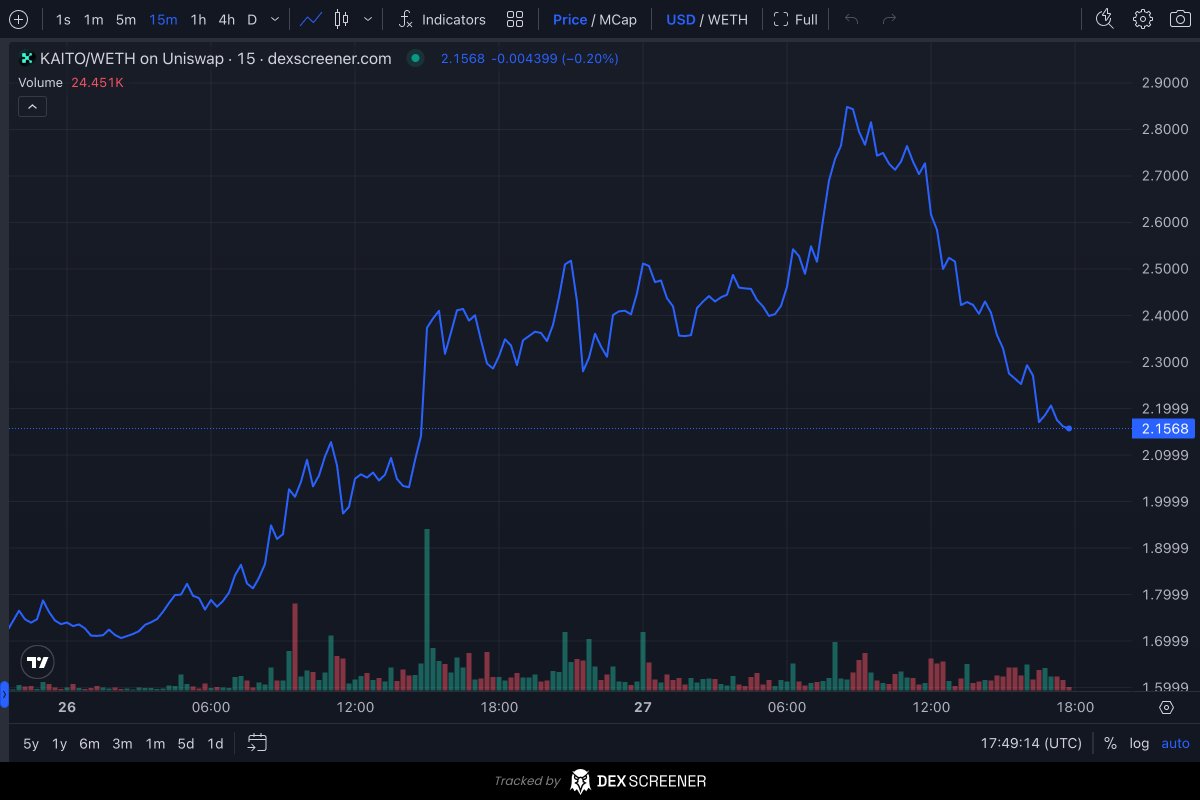Open timezone menu at 17:49:14 (UTC)
Image resolution: width=1200 pixels, height=800 pixels.
tap(1031, 743)
